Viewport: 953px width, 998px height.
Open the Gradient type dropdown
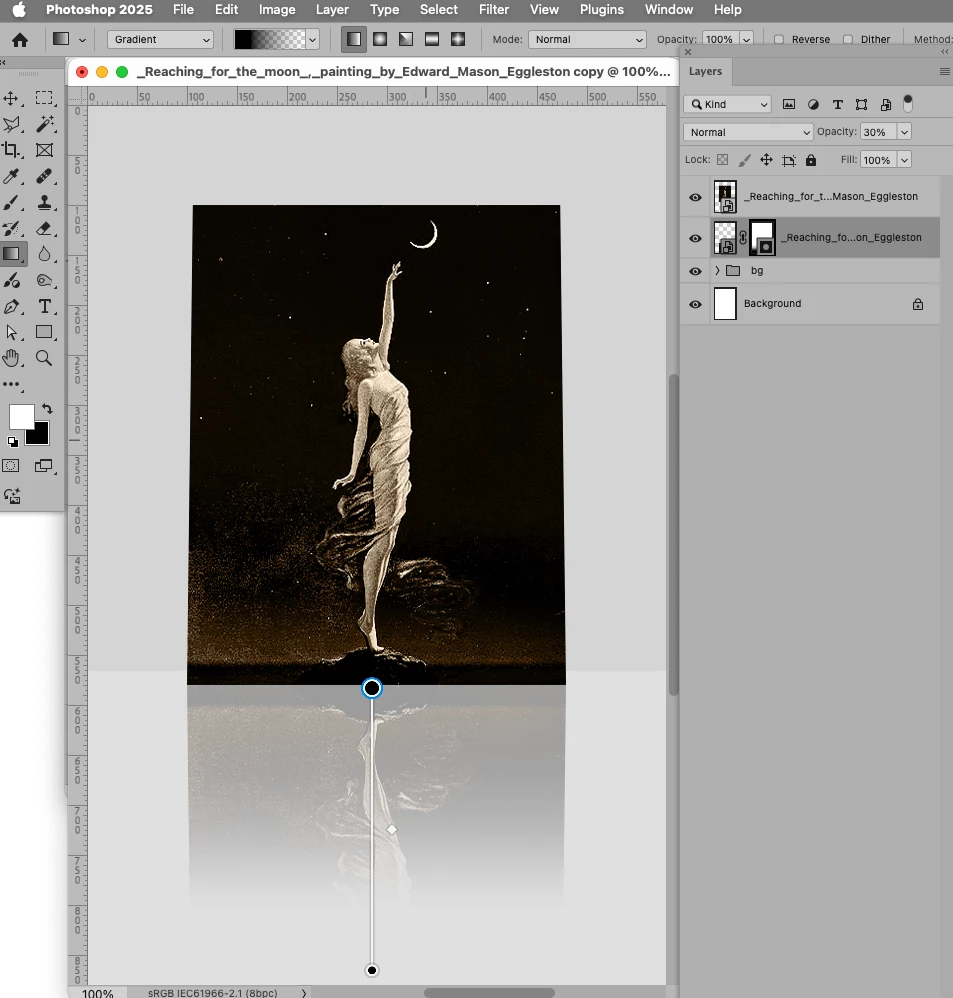pyautogui.click(x=160, y=39)
